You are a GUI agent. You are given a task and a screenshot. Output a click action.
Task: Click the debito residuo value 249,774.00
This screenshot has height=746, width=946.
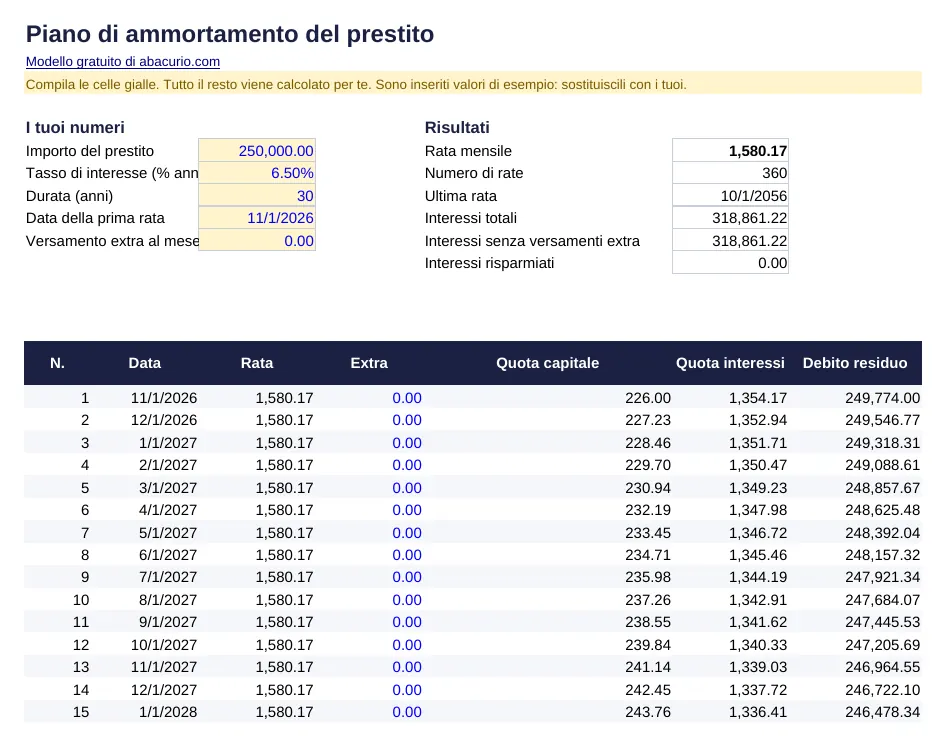883,398
